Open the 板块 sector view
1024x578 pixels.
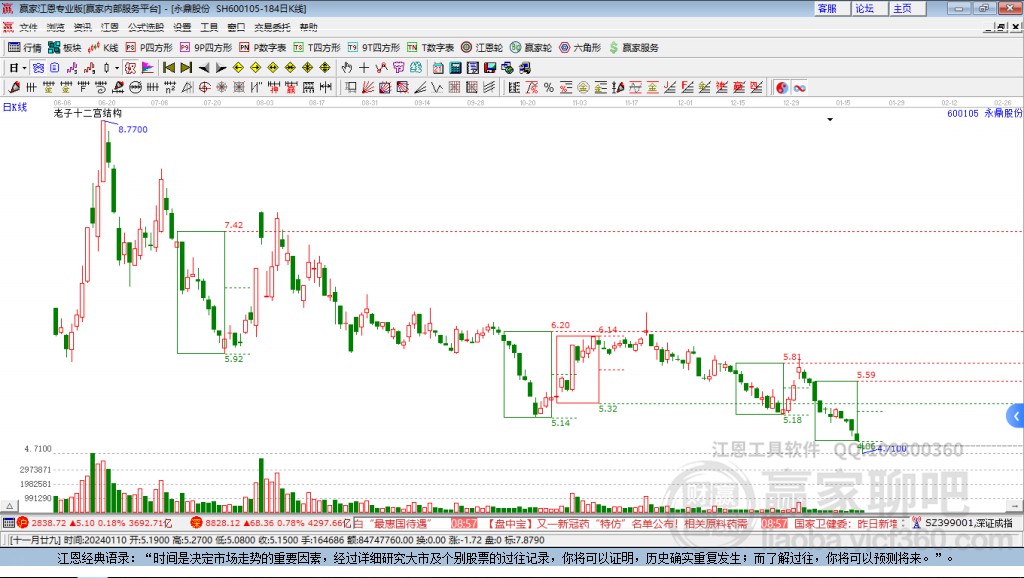pyautogui.click(x=64, y=48)
